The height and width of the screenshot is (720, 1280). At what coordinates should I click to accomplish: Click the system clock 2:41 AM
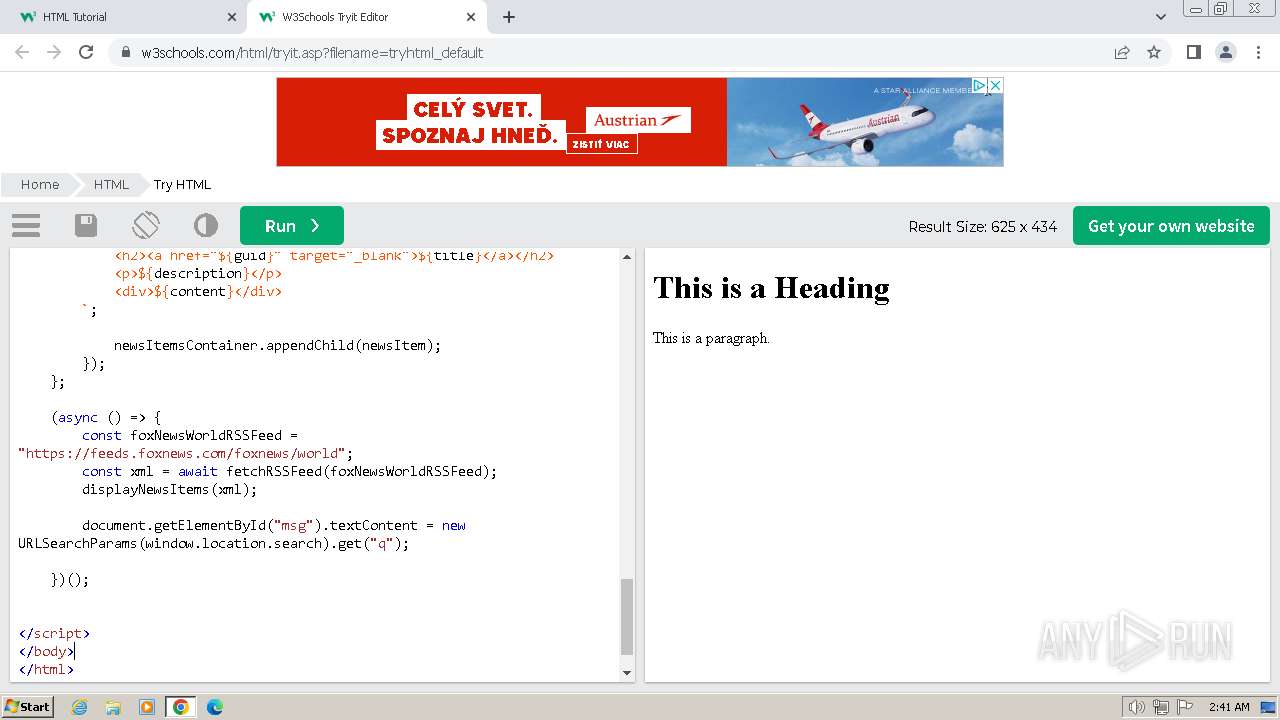point(1229,707)
